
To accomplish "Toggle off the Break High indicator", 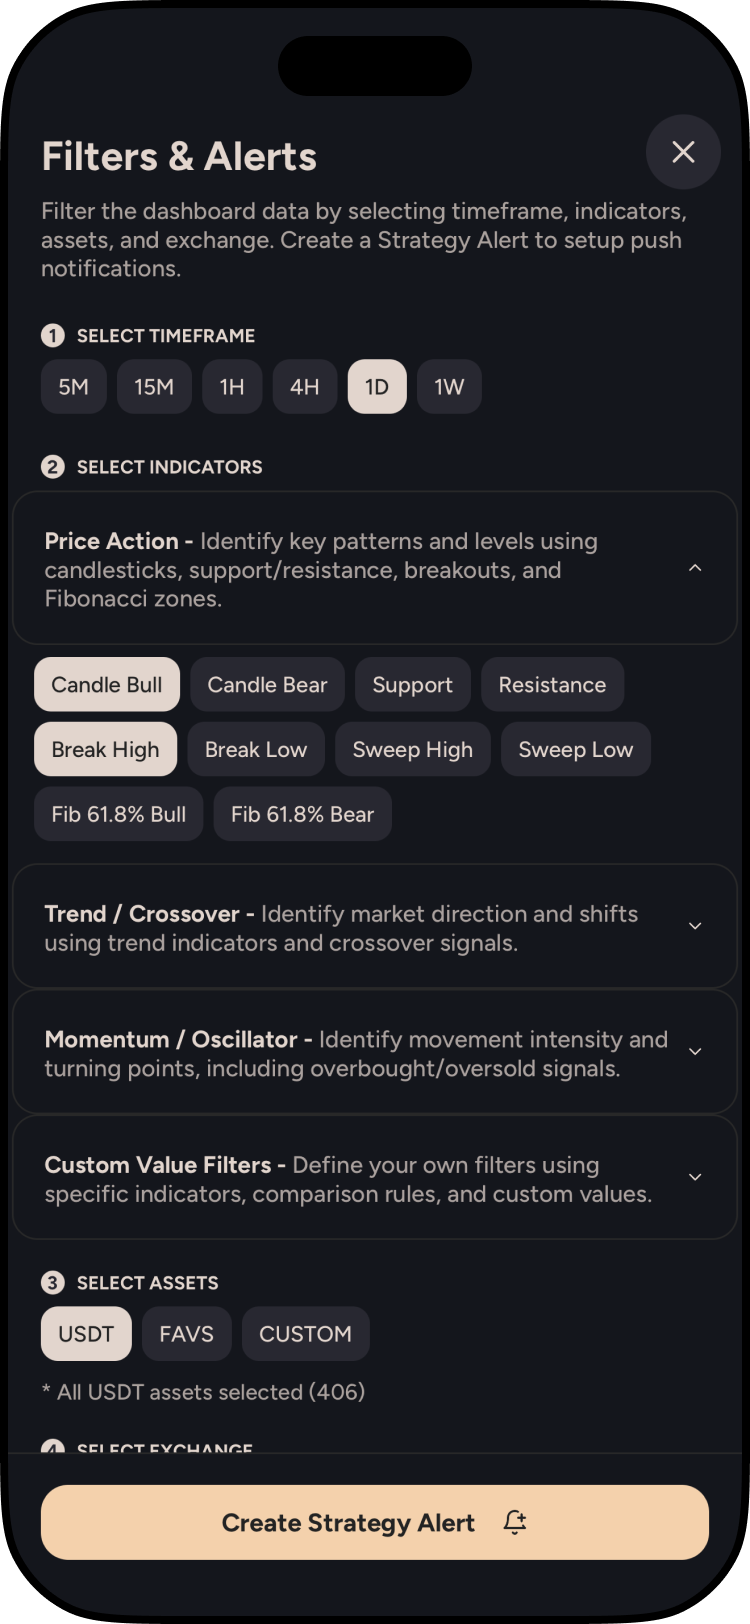I will [105, 750].
